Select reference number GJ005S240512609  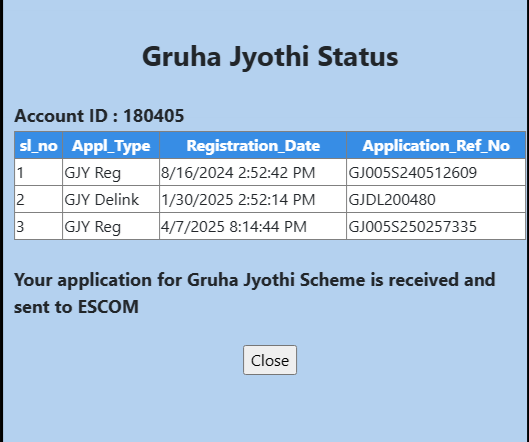(413, 173)
